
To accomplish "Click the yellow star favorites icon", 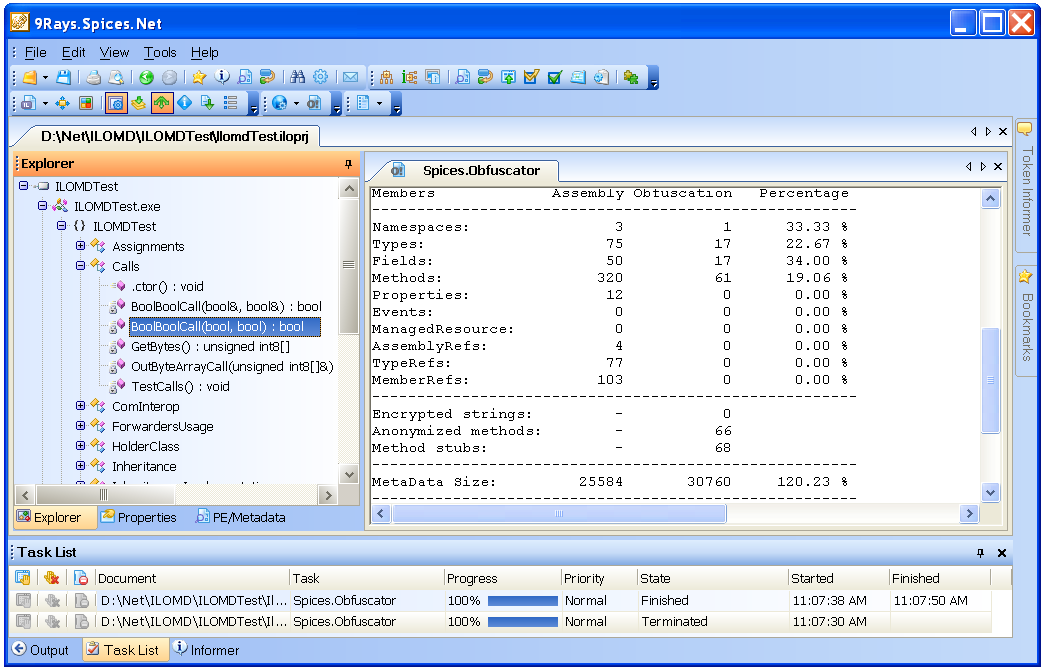I will tap(199, 77).
